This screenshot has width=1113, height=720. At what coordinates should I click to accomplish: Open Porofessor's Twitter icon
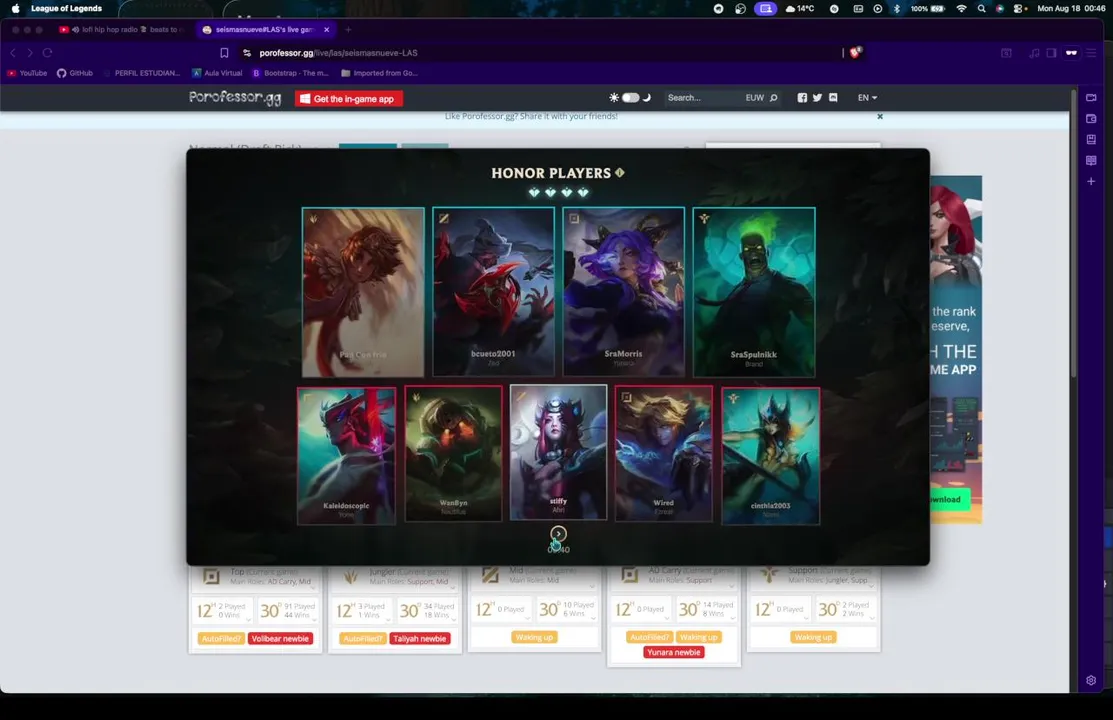tap(818, 97)
